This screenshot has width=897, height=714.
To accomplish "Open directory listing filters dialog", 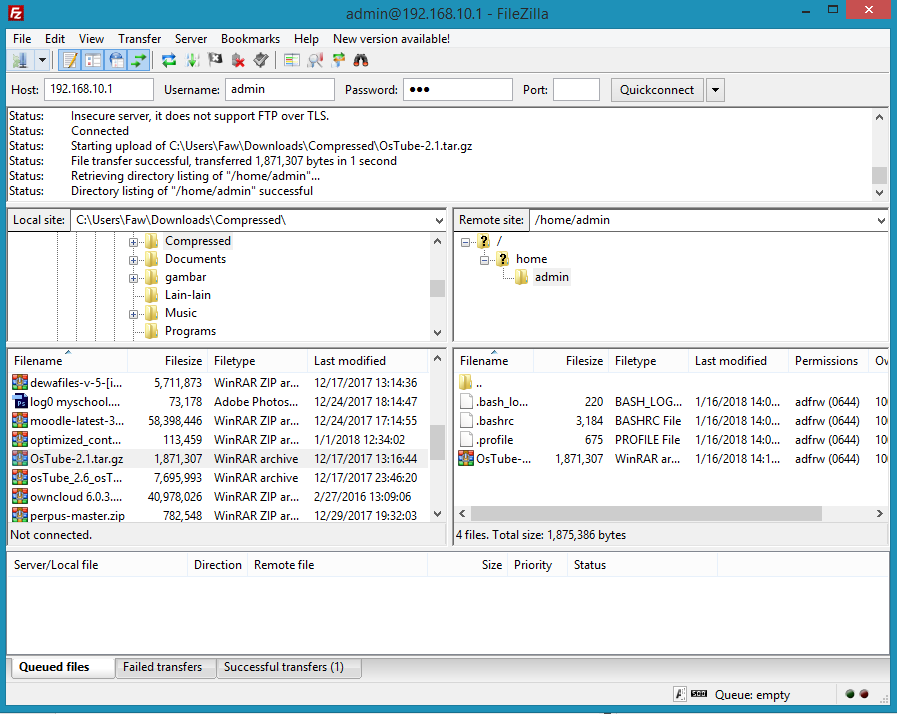I will click(292, 60).
